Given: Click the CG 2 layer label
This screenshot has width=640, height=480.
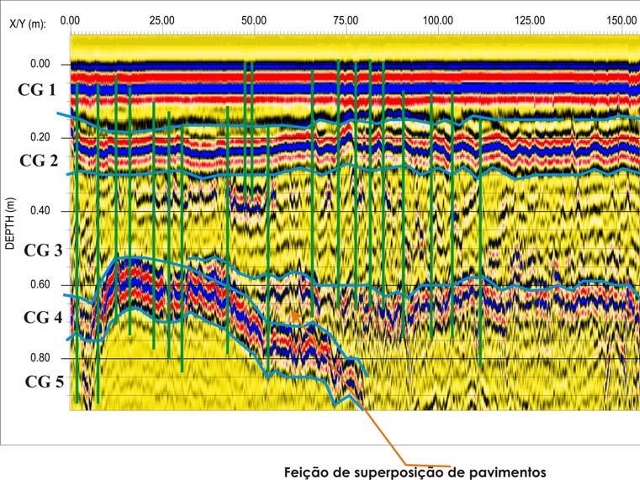Looking at the screenshot, I should coord(39,161).
